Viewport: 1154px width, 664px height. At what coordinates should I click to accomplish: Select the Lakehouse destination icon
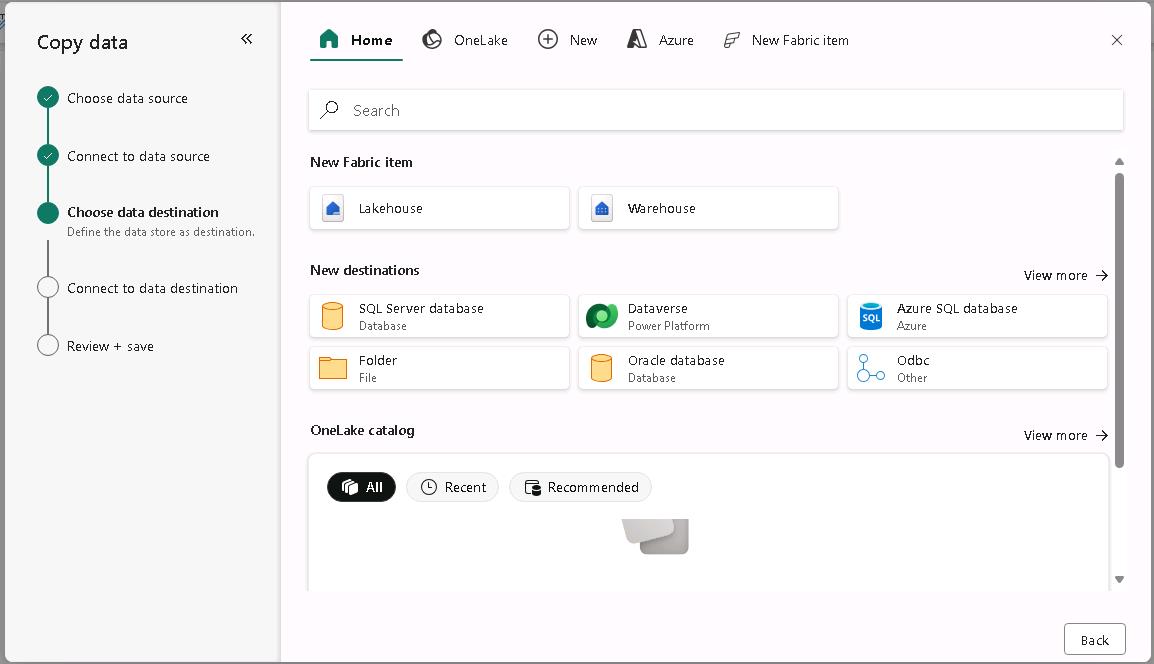pyautogui.click(x=333, y=209)
